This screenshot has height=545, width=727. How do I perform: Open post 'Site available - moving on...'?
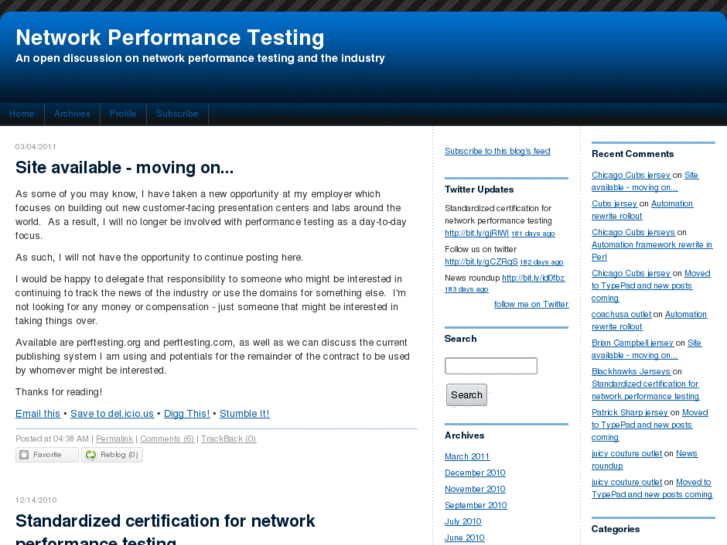(124, 167)
